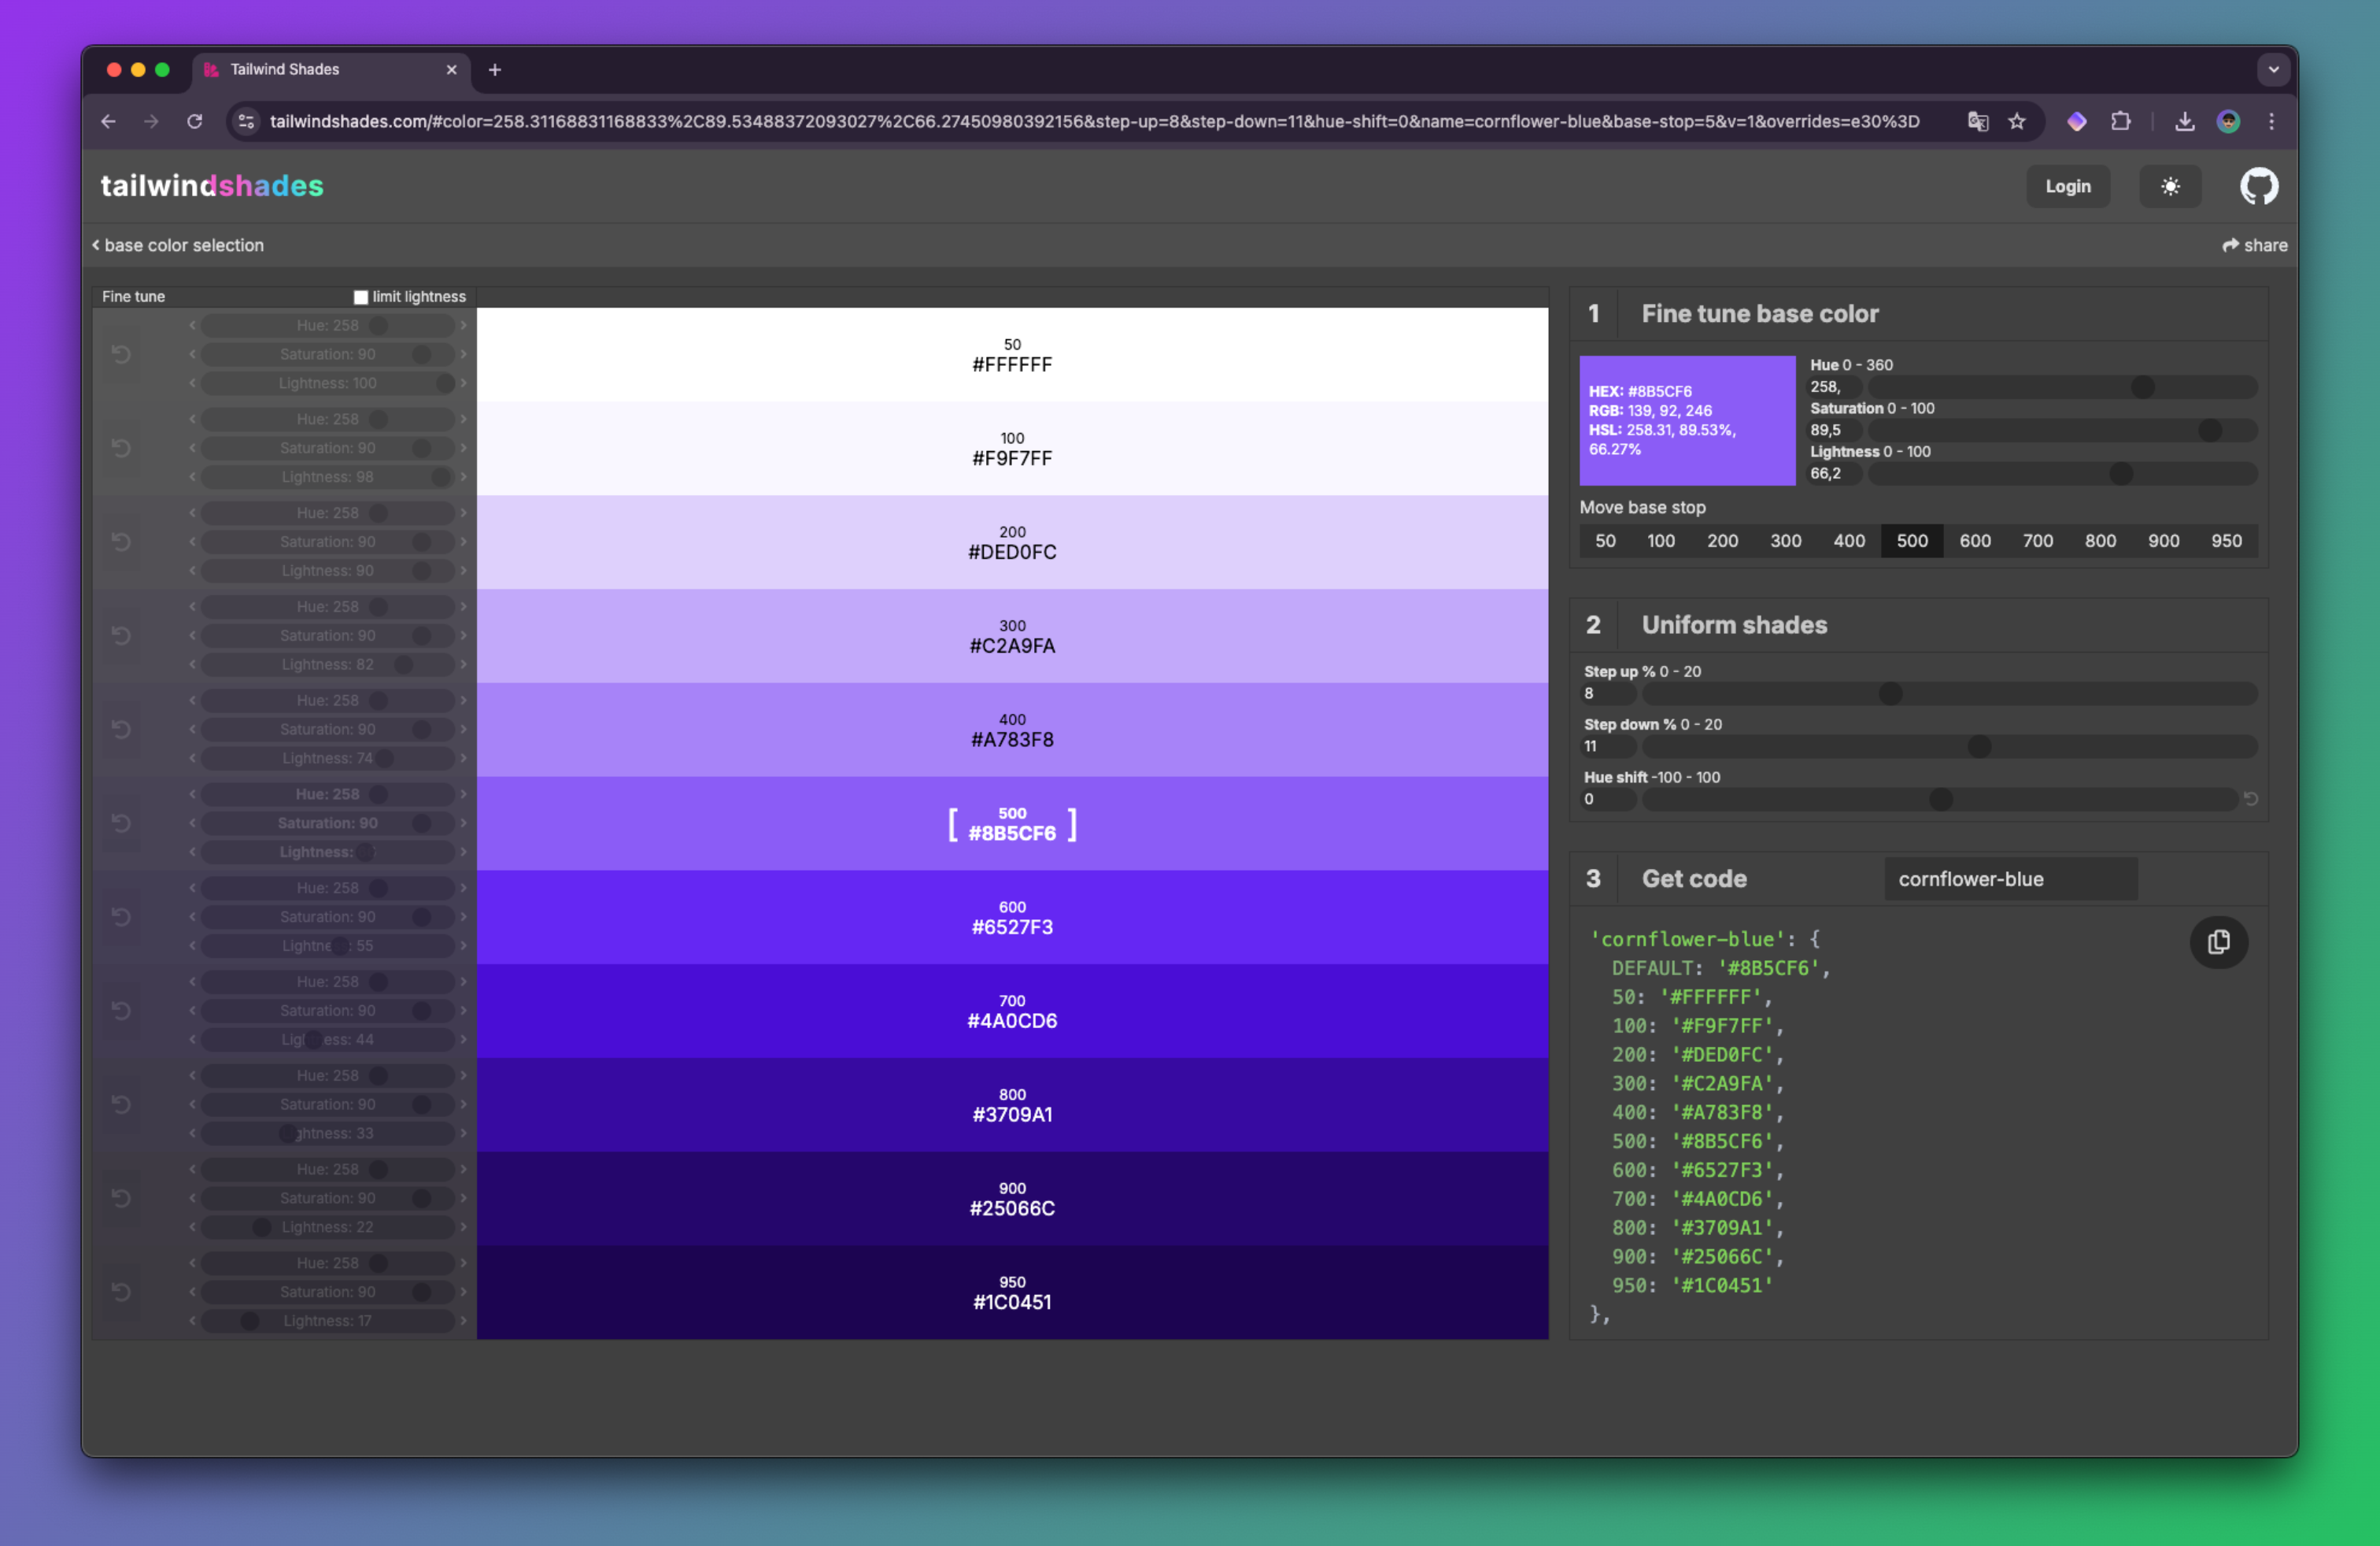Viewport: 2380px width, 1546px height.
Task: Move base stop to 950
Action: pos(2226,541)
